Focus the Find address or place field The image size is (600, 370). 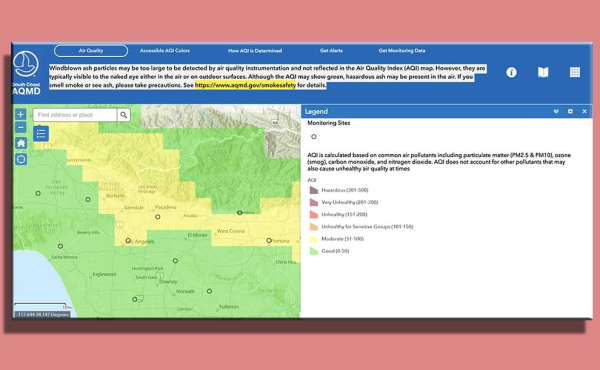pos(75,115)
